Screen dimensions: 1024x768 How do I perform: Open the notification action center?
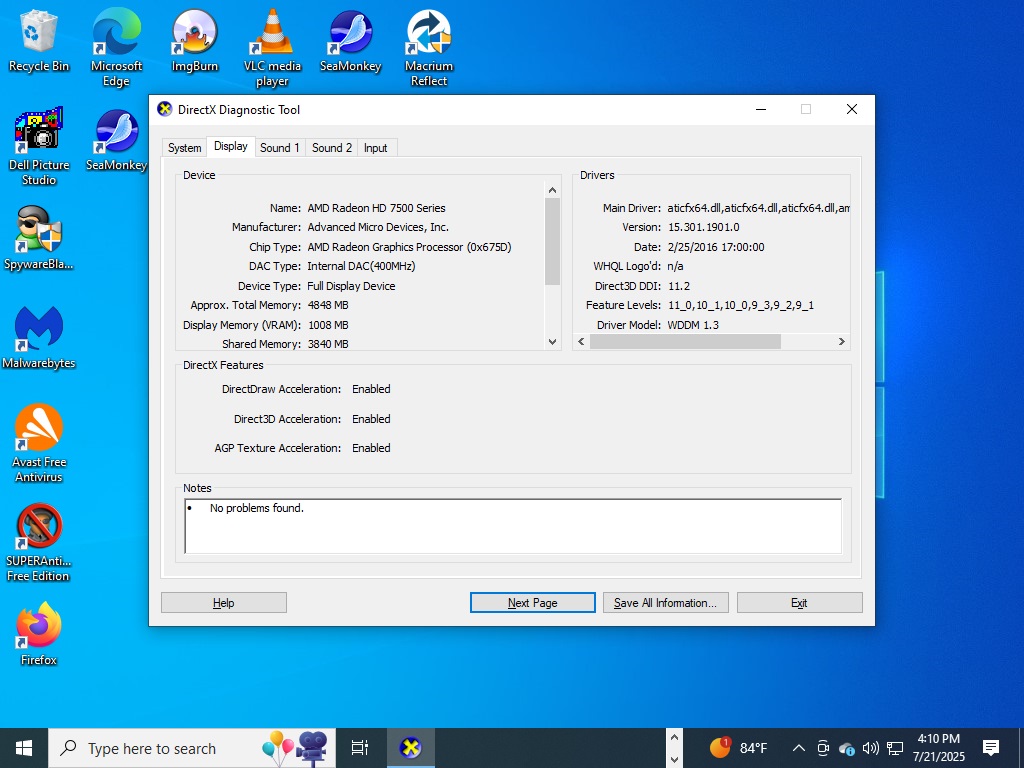click(x=991, y=748)
